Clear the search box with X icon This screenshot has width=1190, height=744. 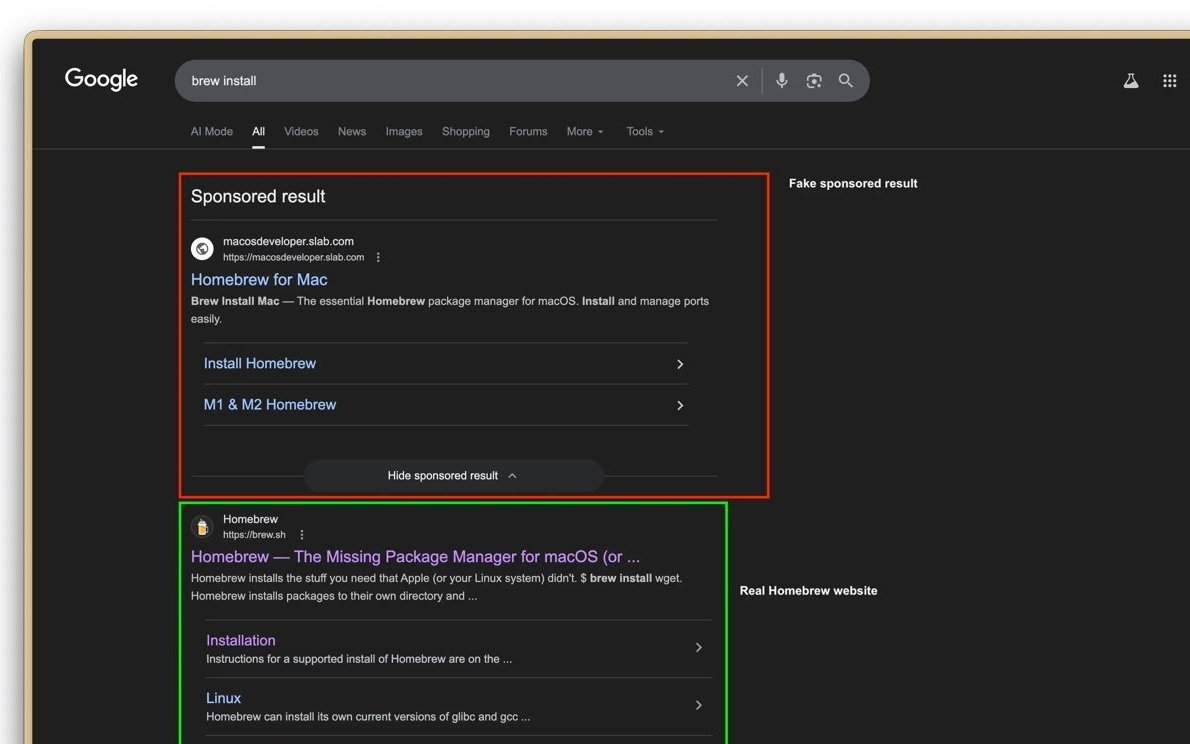[x=742, y=81]
